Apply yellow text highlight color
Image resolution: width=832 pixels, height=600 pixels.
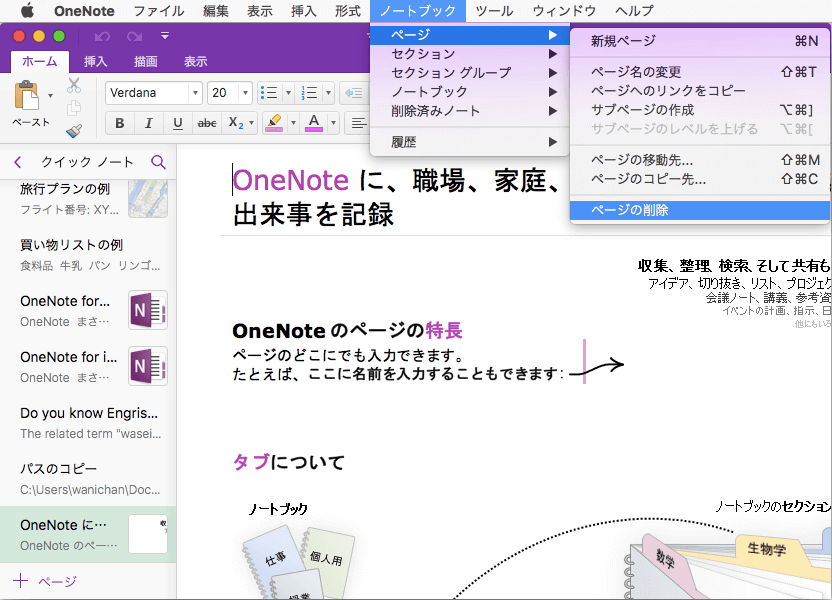(274, 123)
